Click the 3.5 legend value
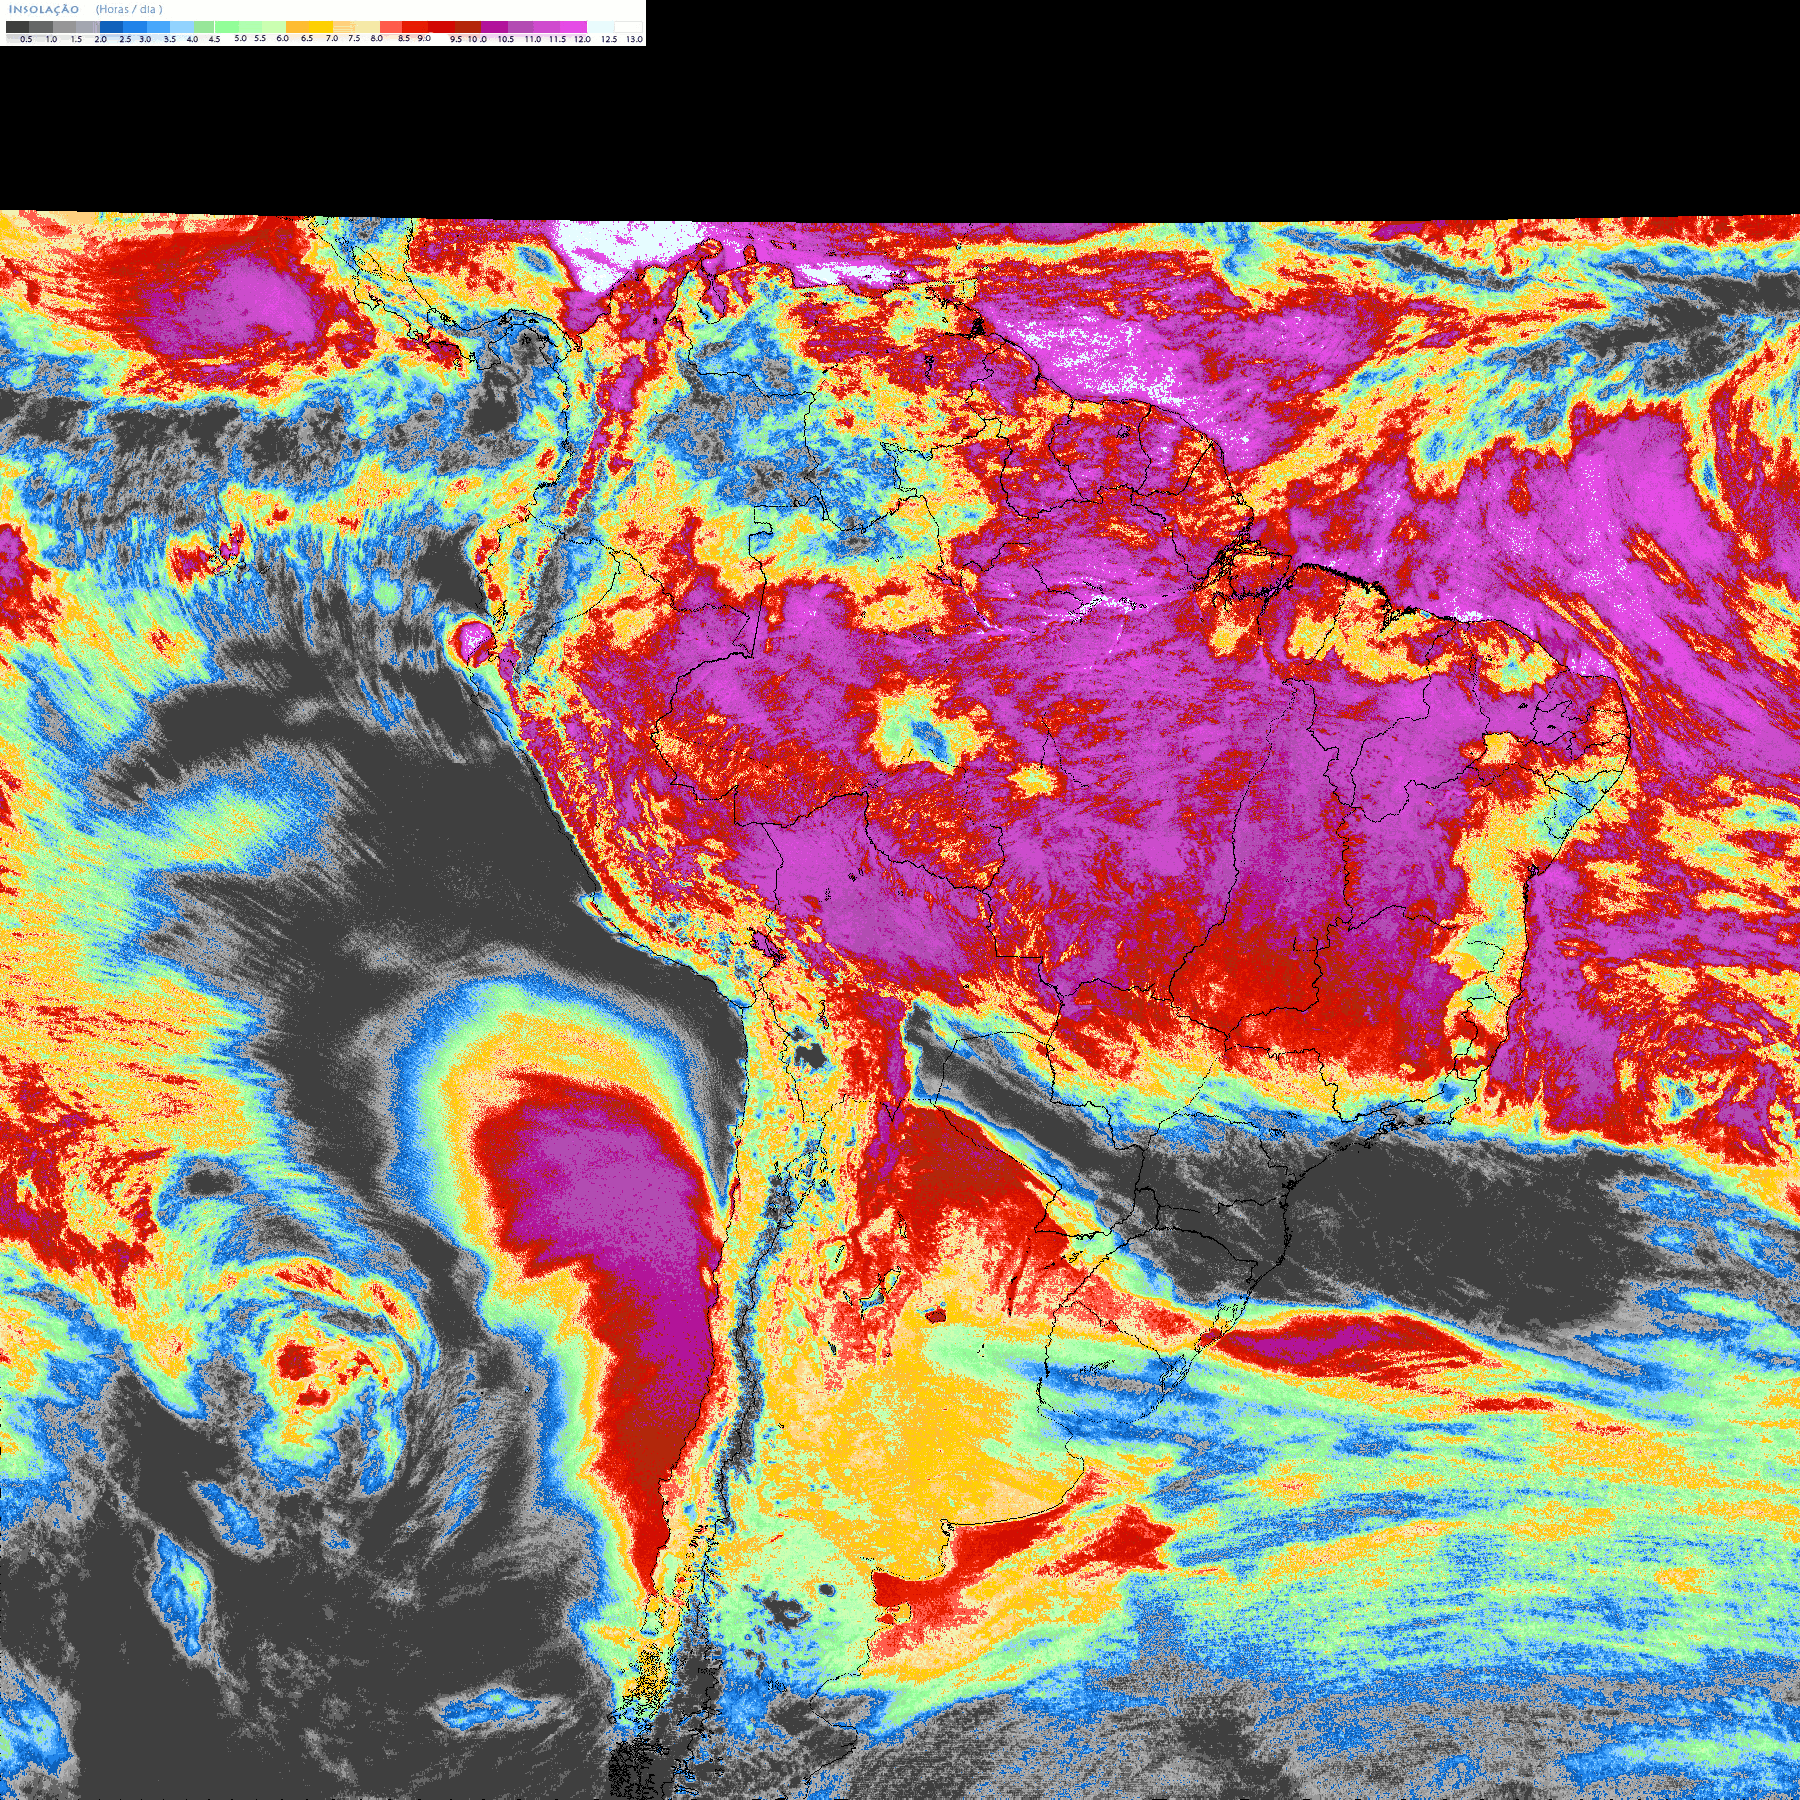Viewport: 1800px width, 1800px height. [170, 39]
